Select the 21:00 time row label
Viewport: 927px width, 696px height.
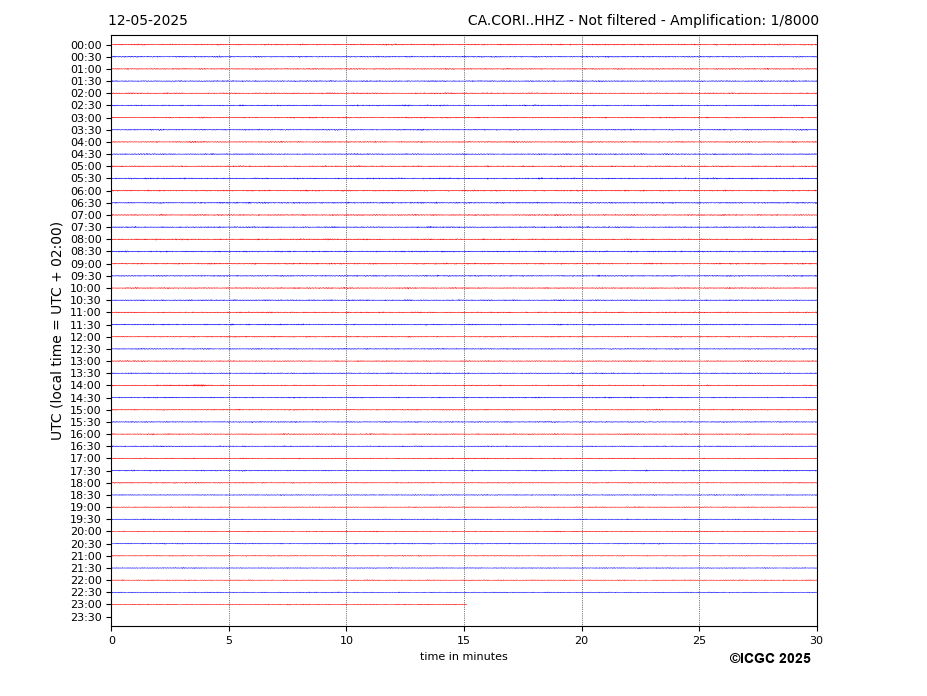coord(86,556)
